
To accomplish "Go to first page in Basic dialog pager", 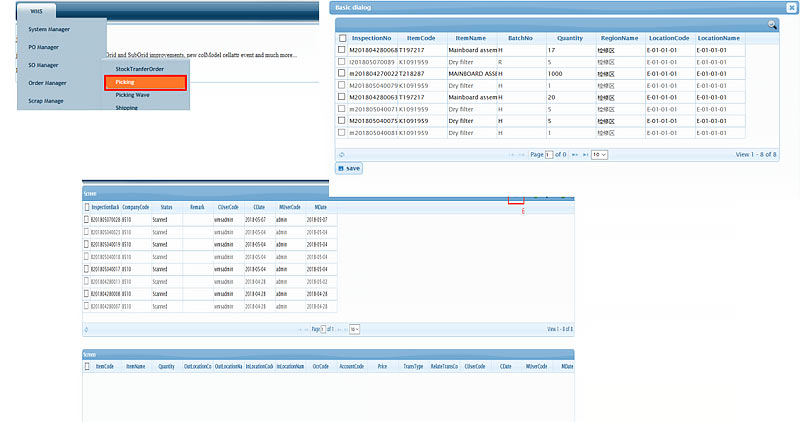I will (510, 155).
